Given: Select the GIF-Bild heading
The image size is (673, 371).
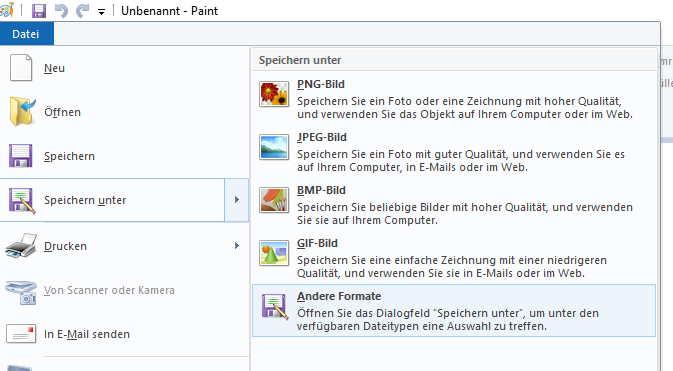Looking at the screenshot, I should click(317, 243).
